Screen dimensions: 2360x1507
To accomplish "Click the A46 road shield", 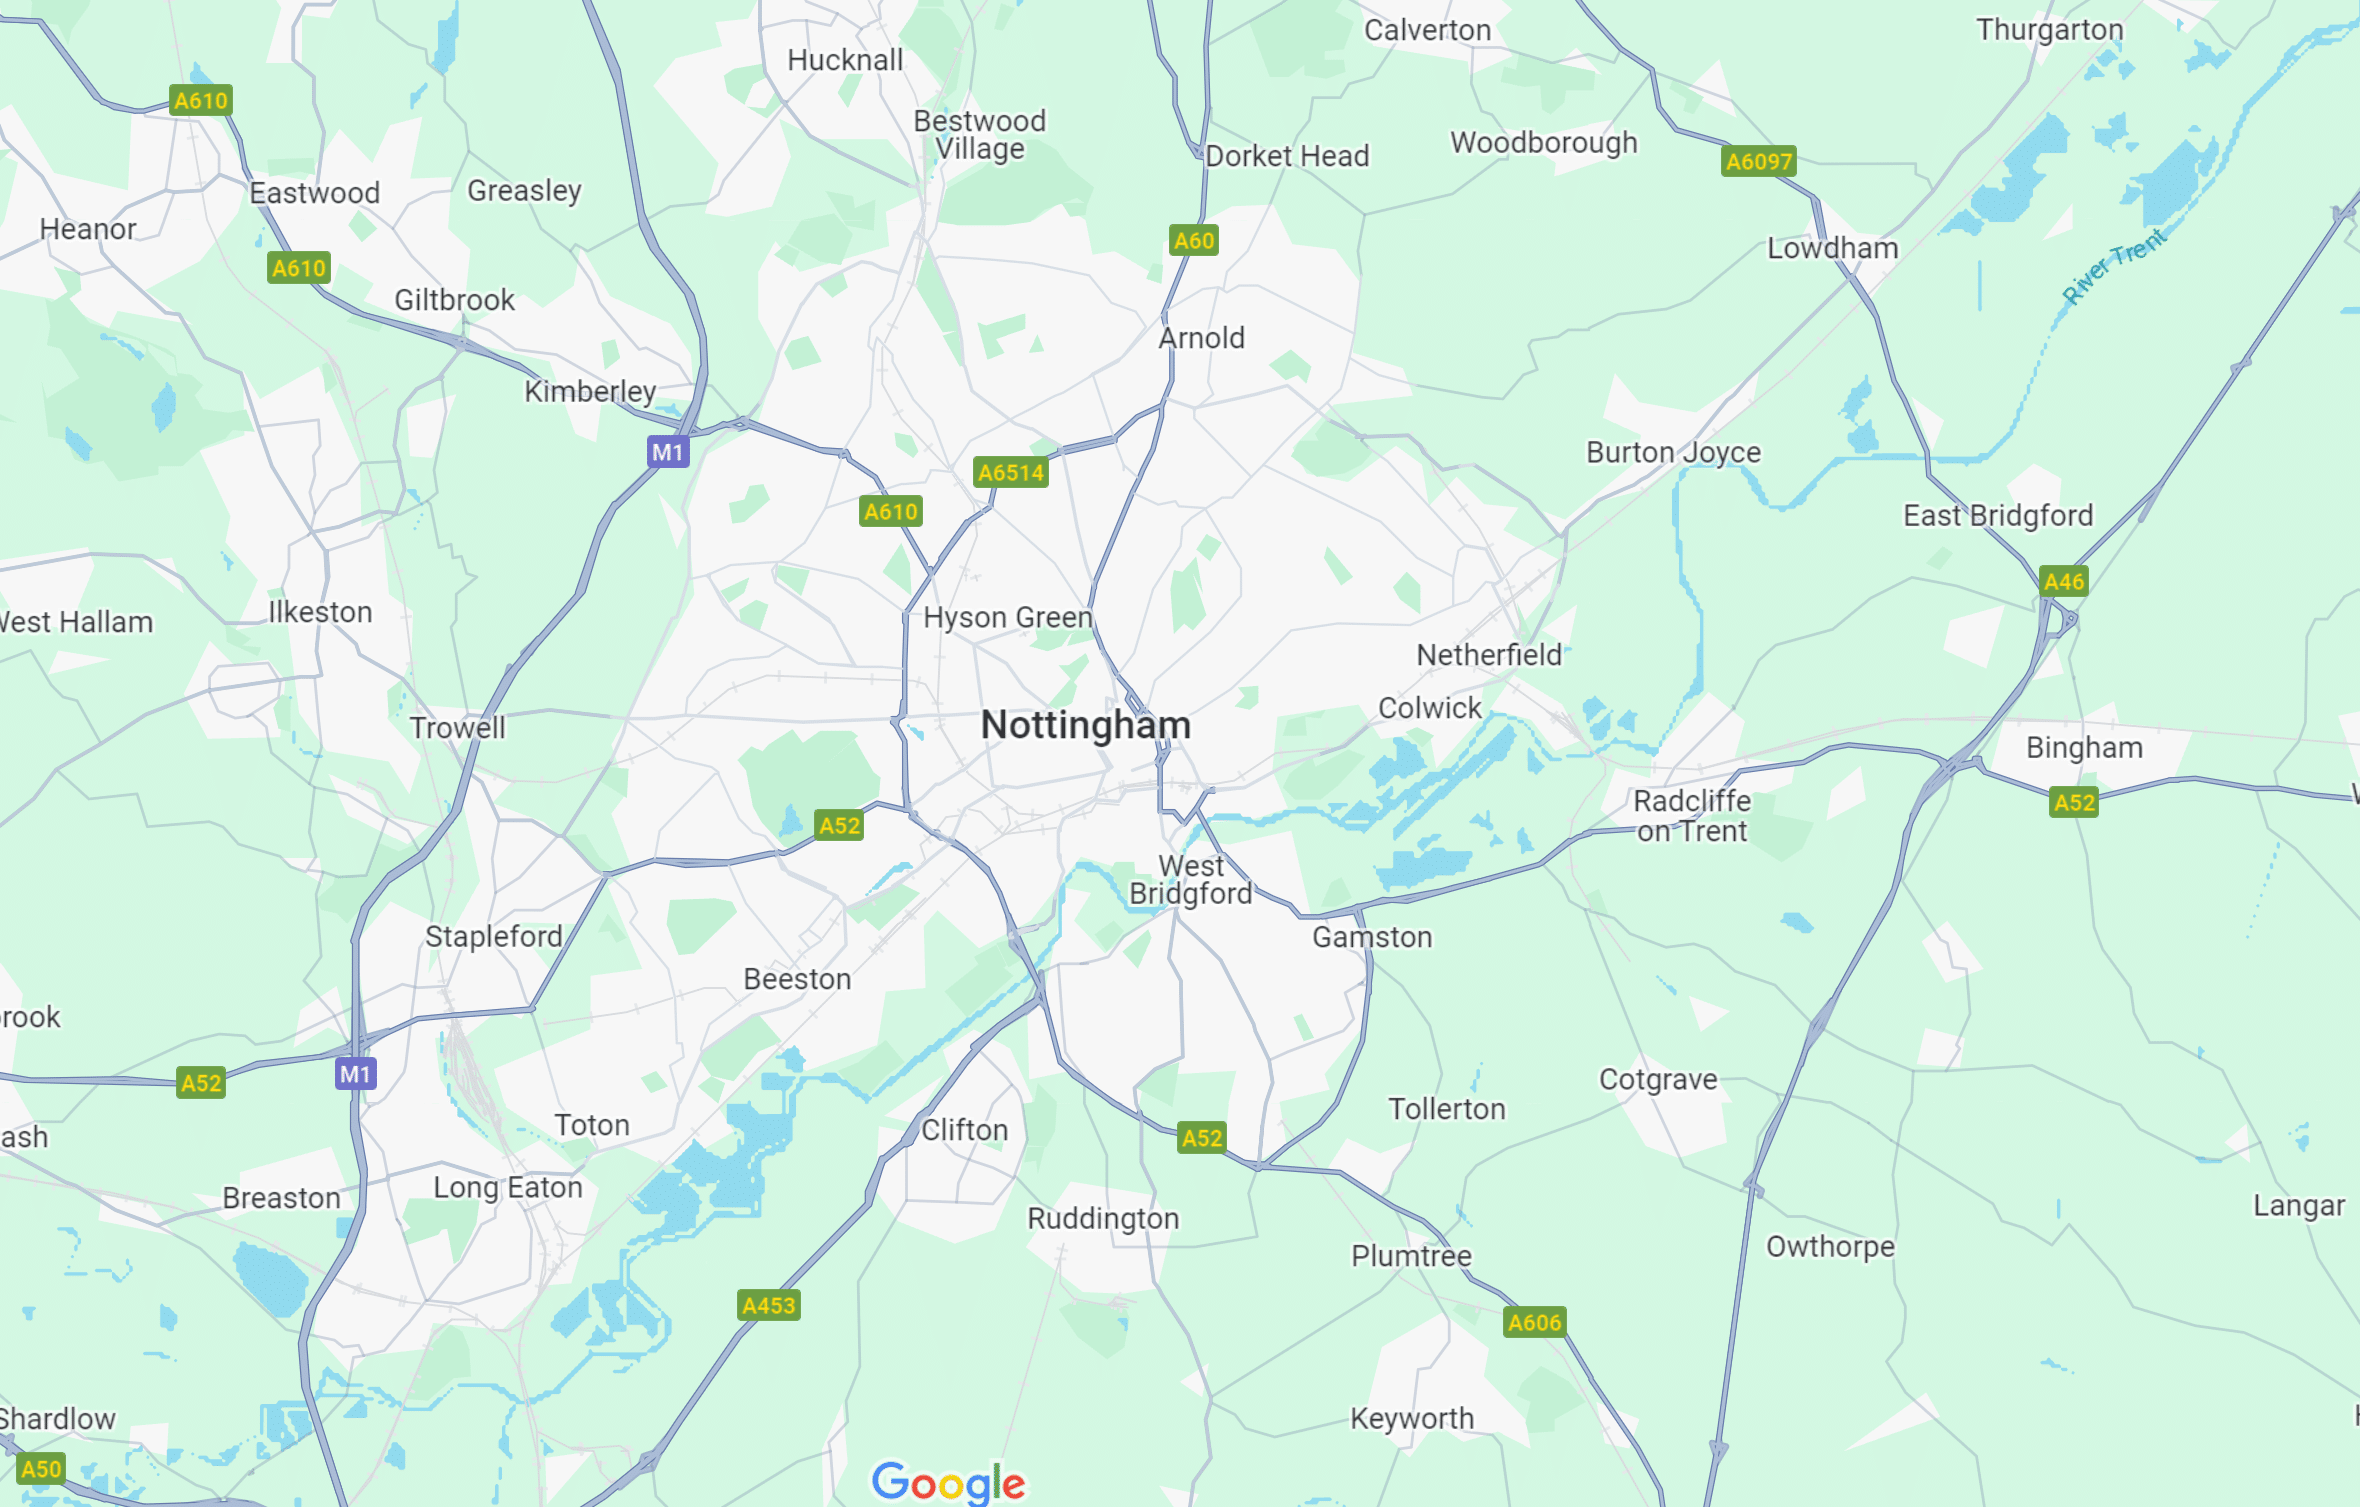I will [x=2064, y=581].
